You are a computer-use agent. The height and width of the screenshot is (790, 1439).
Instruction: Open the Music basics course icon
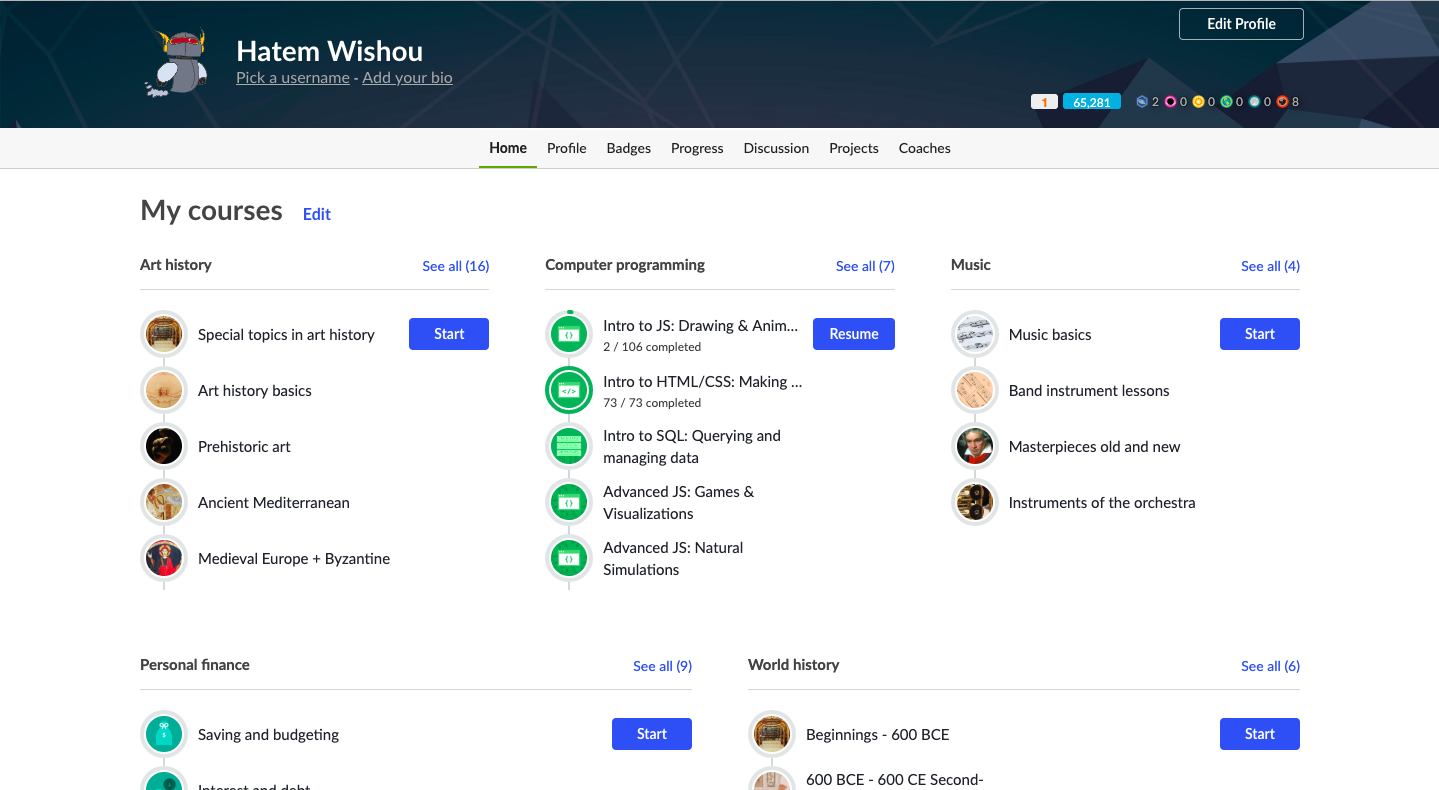pos(975,334)
